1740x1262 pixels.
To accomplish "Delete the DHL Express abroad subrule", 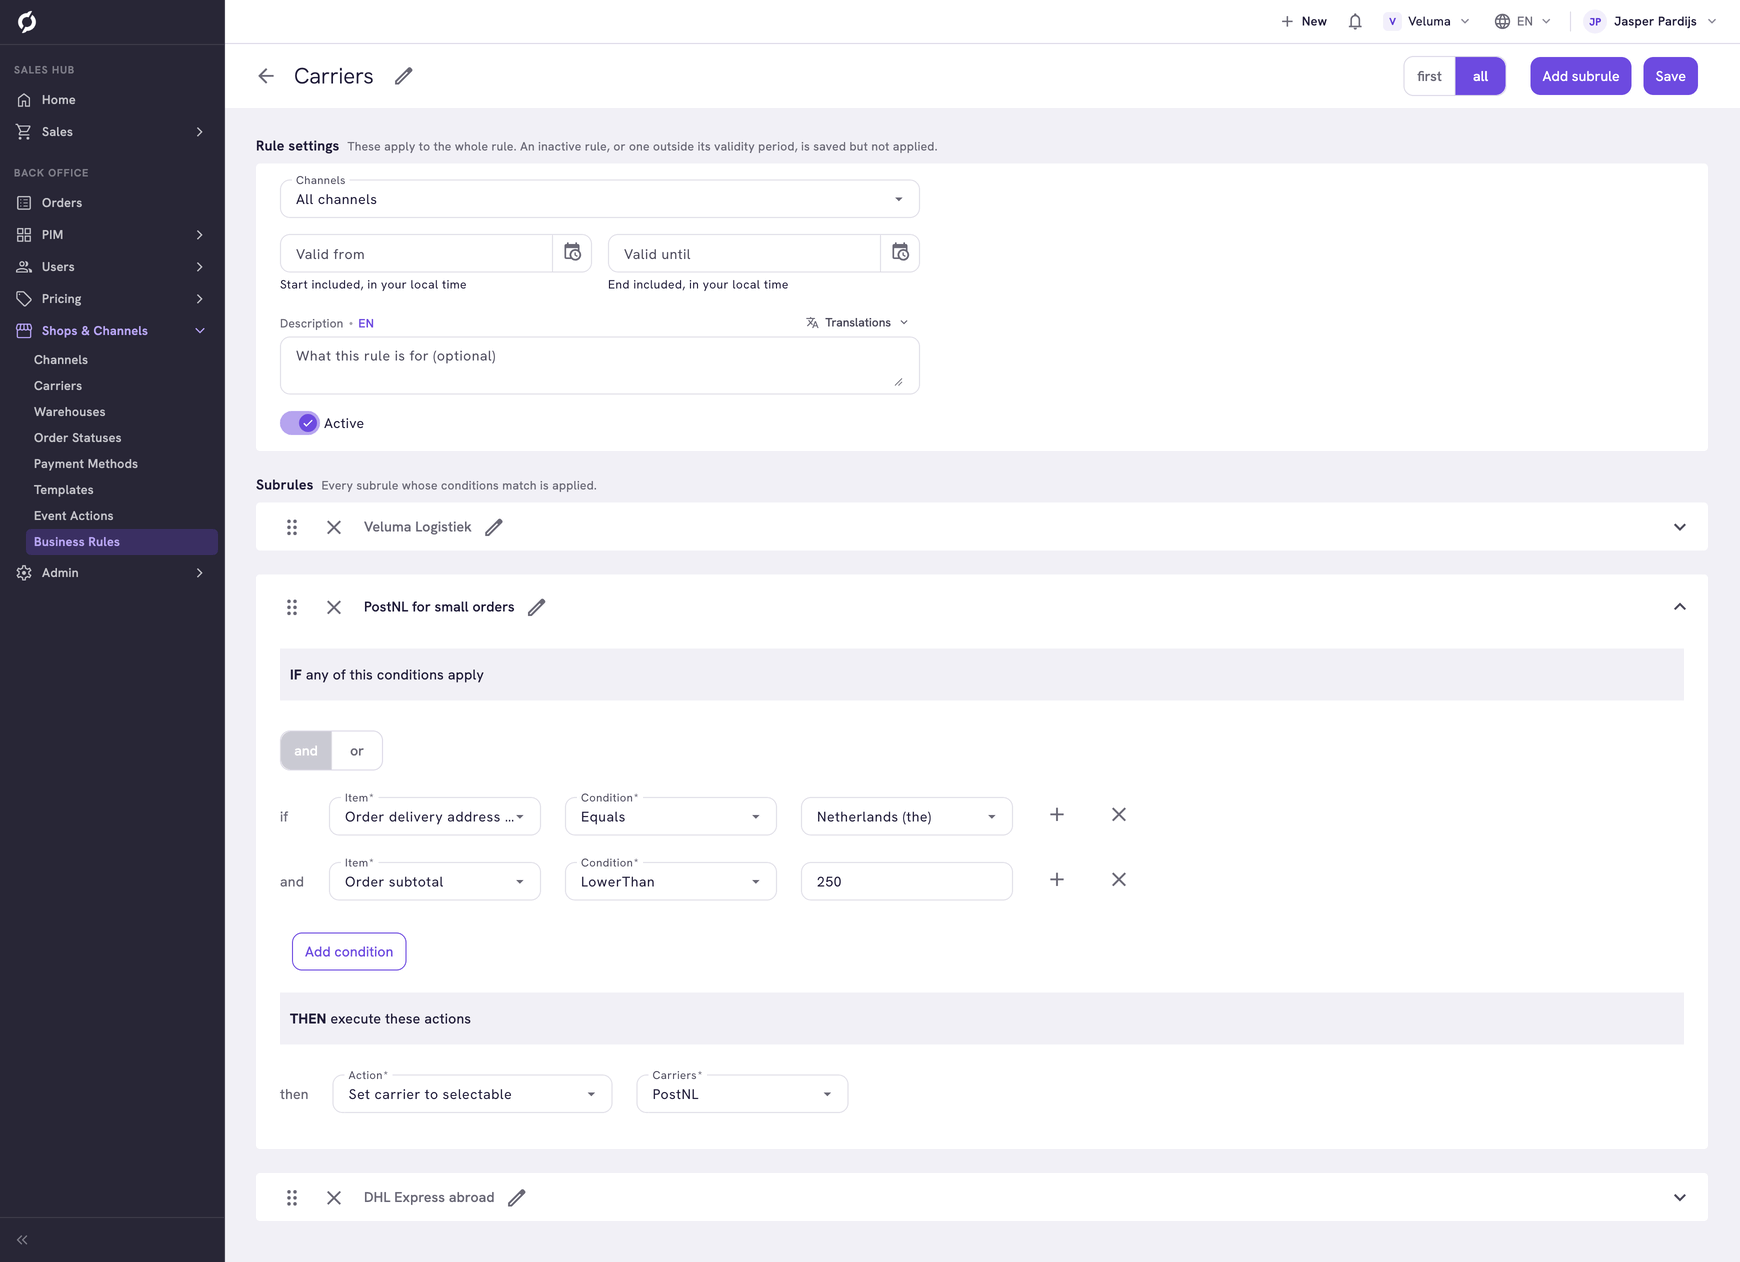I will tap(334, 1198).
